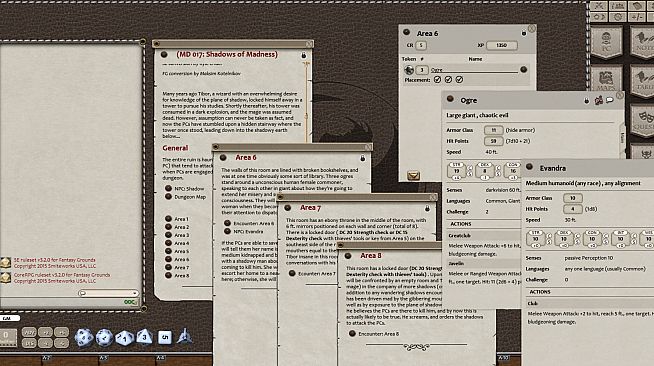Viewport: 654px width, 366px height.
Task: Toggle the -5 modifier button
Action: (x=61, y=343)
